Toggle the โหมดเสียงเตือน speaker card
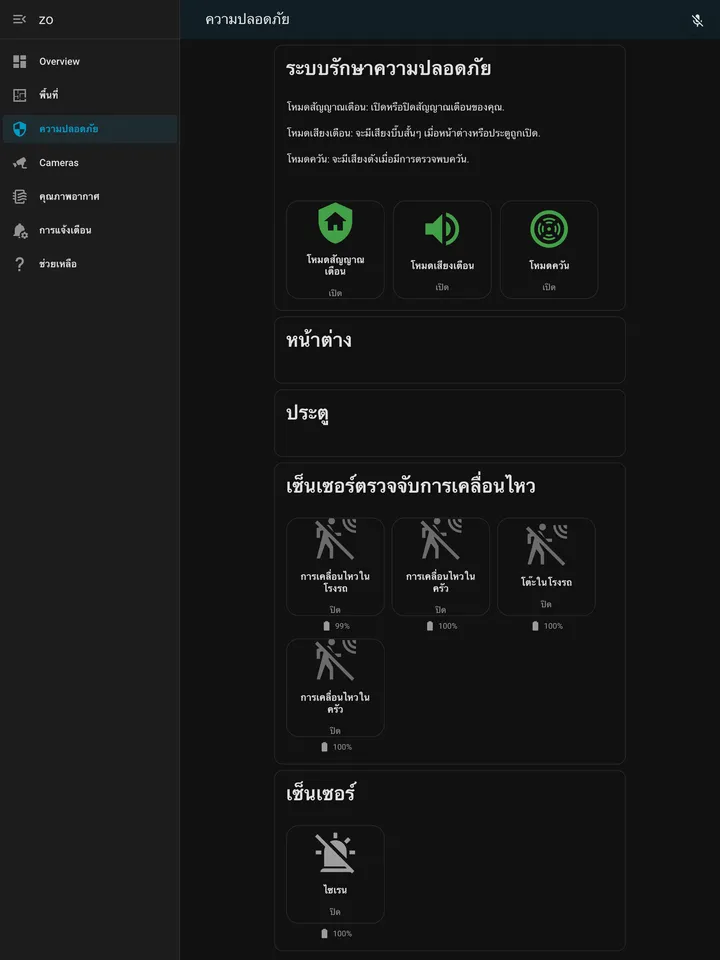Screen dimensions: 720x960 coord(442,250)
